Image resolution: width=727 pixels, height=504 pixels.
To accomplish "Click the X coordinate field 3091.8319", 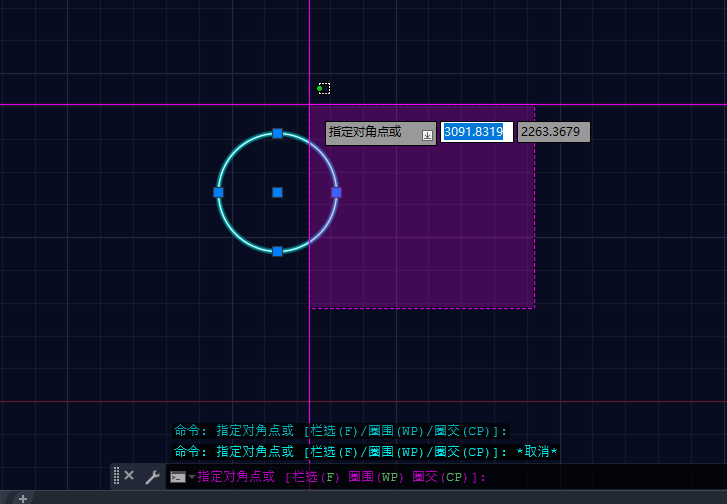I will click(477, 132).
